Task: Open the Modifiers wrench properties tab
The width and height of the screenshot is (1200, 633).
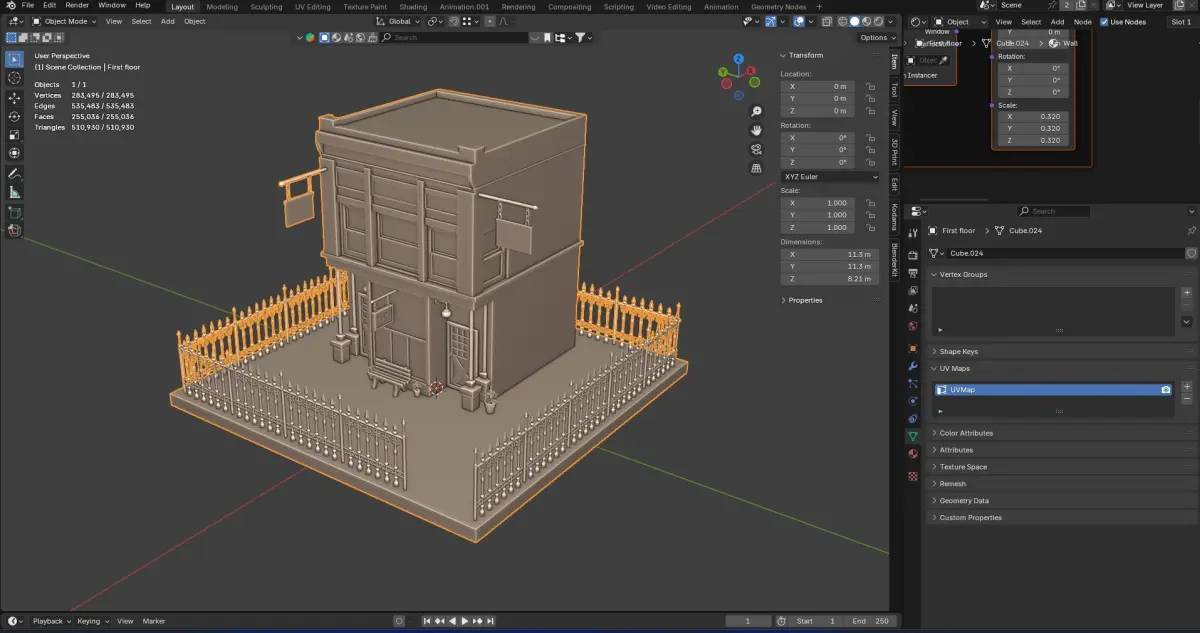Action: [912, 366]
